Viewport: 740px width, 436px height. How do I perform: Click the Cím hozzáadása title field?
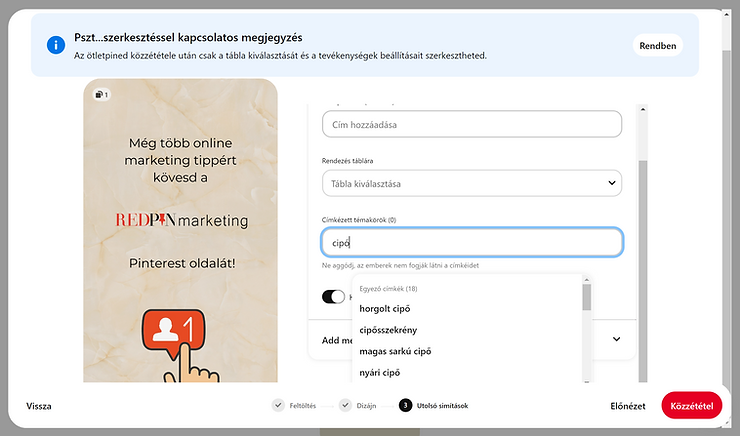click(472, 124)
